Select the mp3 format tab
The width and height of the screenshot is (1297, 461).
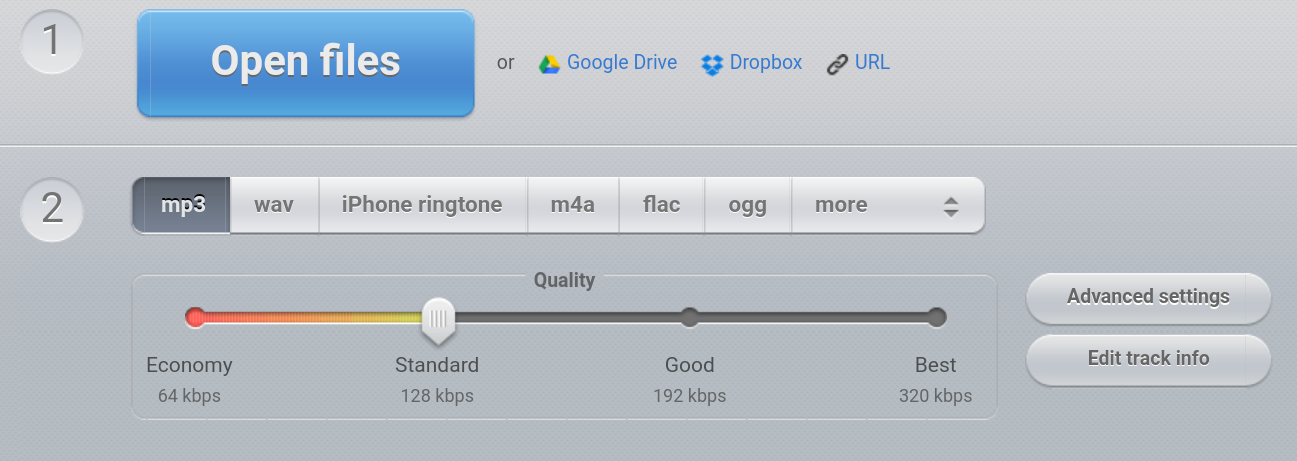(x=183, y=205)
